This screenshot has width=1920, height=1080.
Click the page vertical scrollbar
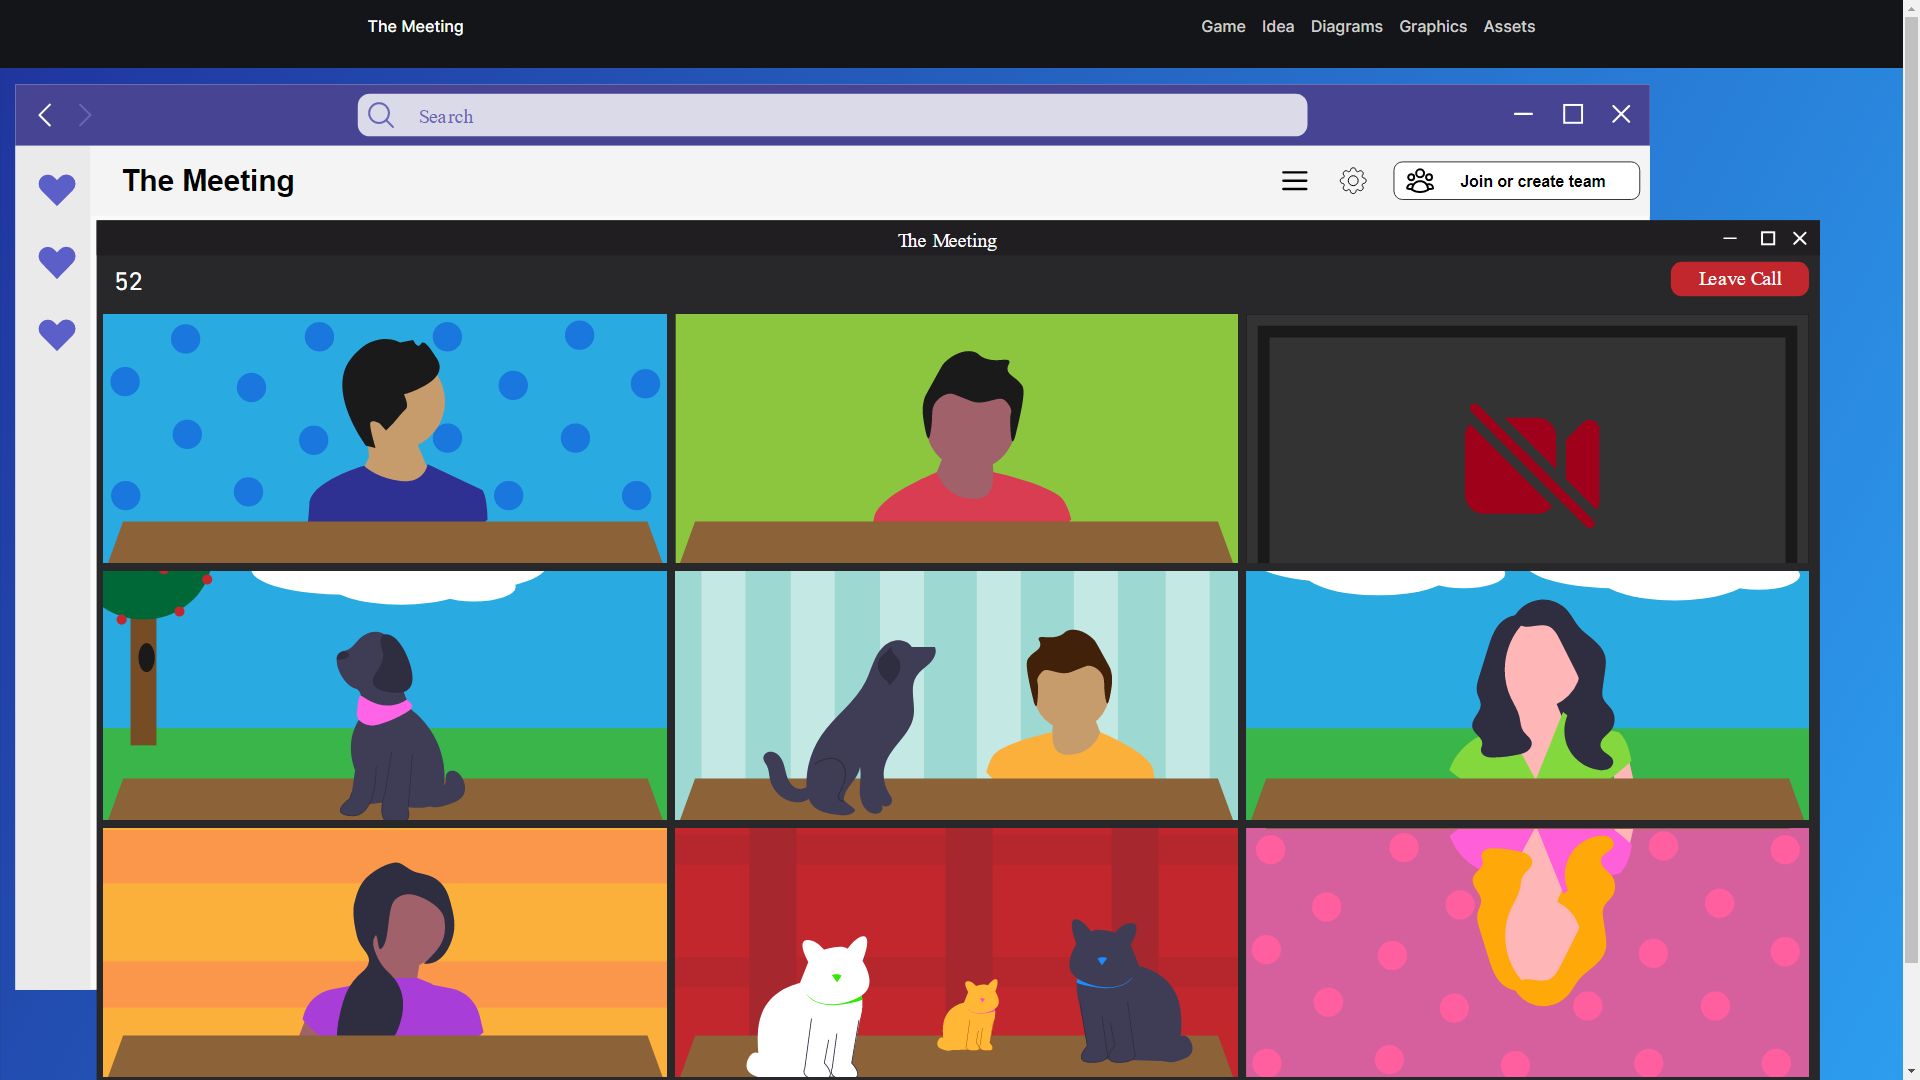[1911, 500]
